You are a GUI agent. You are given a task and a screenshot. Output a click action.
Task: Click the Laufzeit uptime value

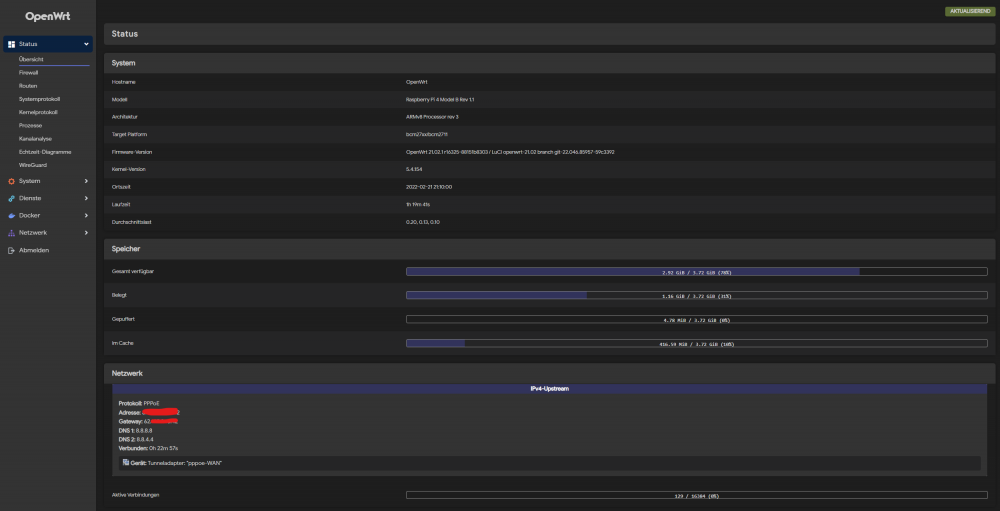pos(418,204)
